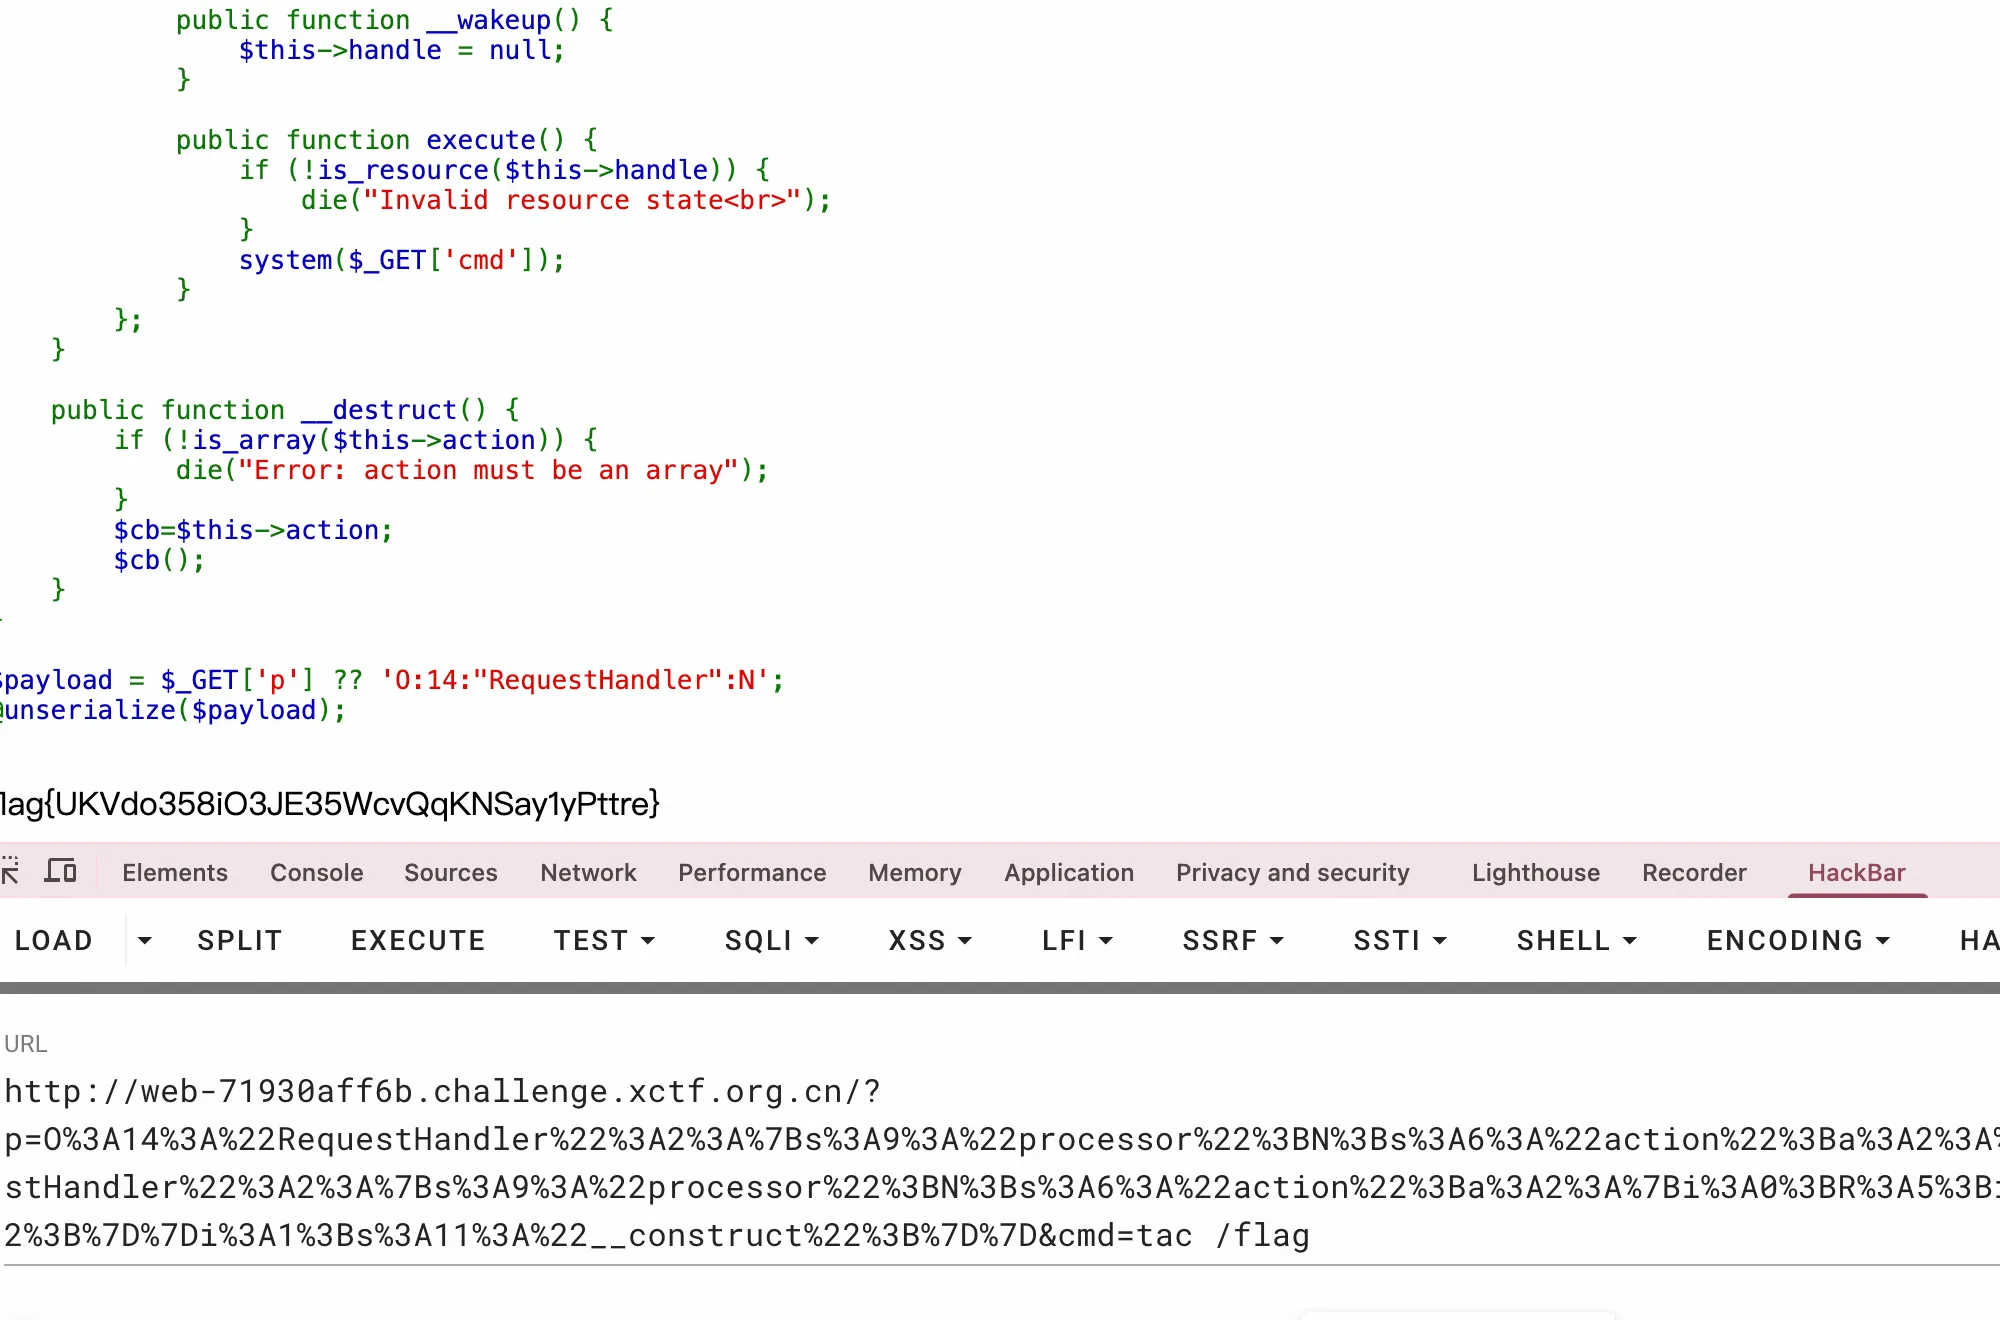Open the LFI dropdown menu
The width and height of the screenshot is (2000, 1320).
1077,941
